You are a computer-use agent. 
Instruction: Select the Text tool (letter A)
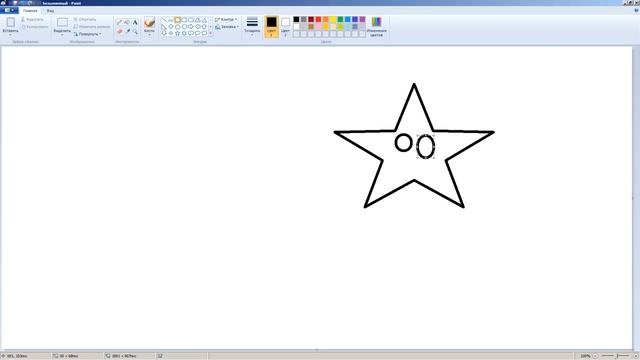[135, 22]
